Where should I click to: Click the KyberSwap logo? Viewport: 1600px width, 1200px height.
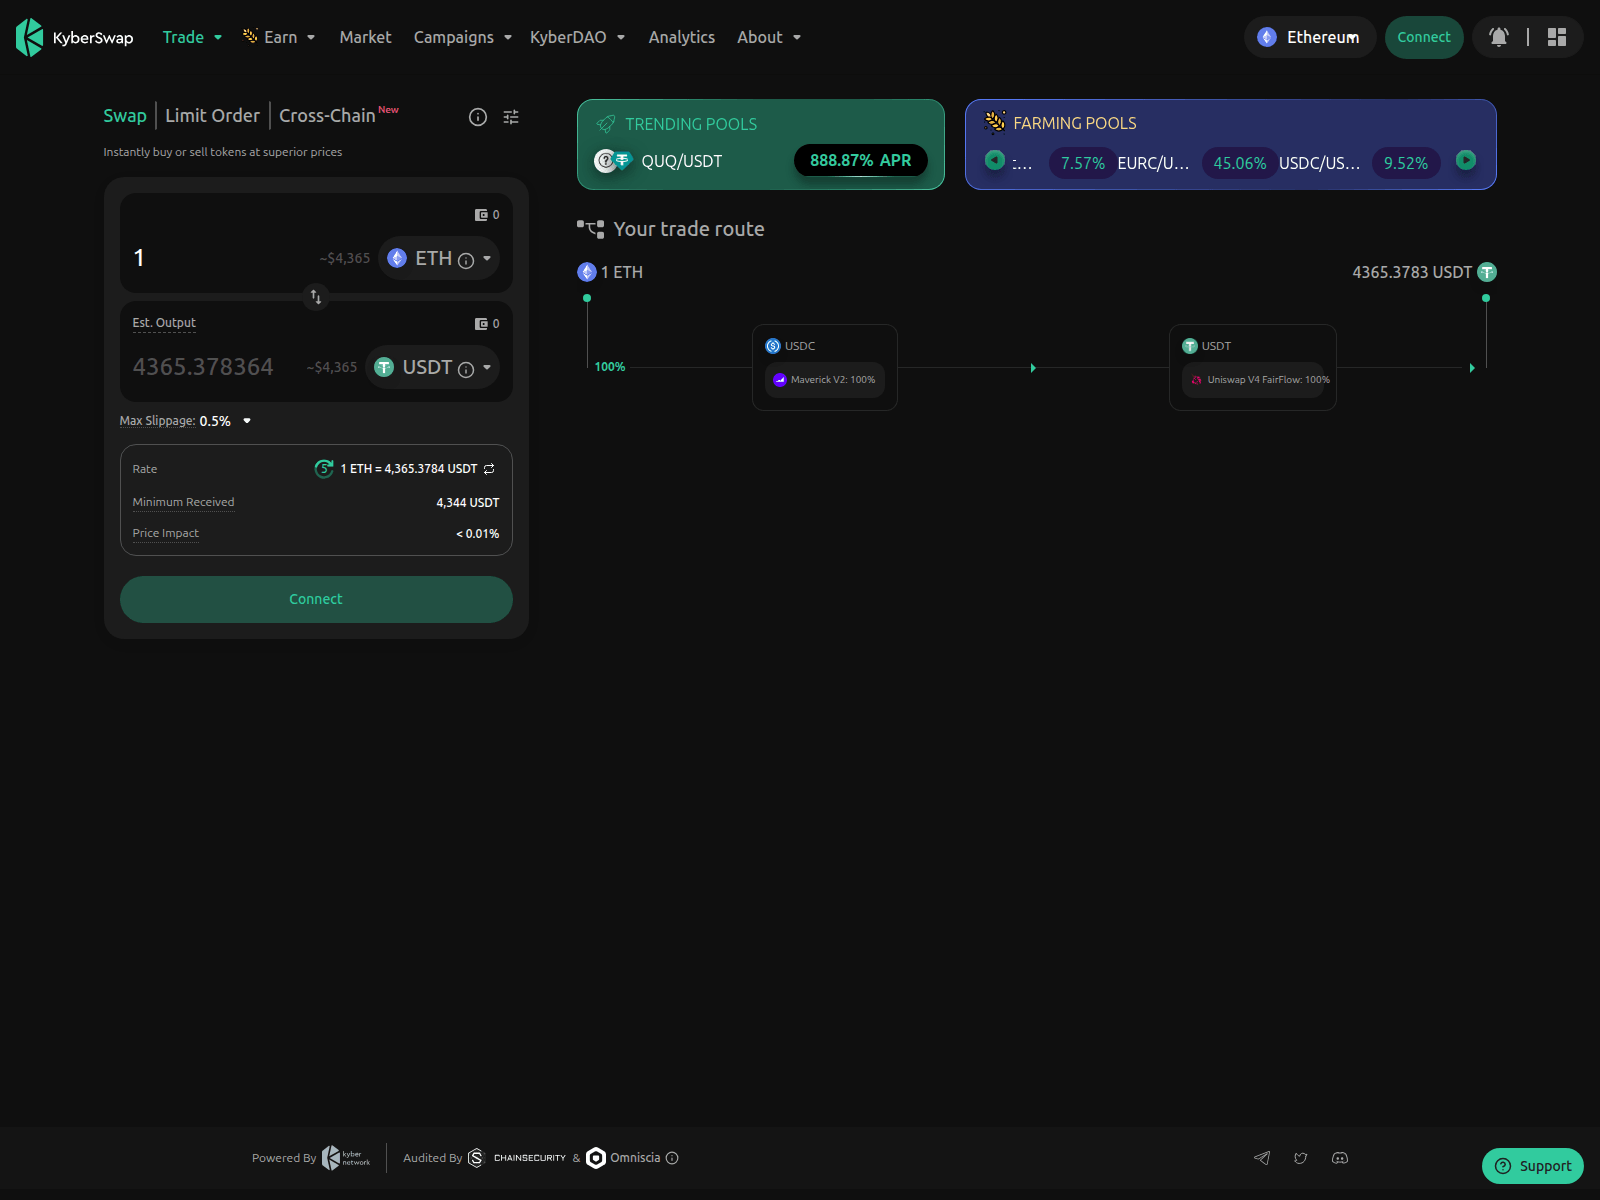[x=75, y=37]
